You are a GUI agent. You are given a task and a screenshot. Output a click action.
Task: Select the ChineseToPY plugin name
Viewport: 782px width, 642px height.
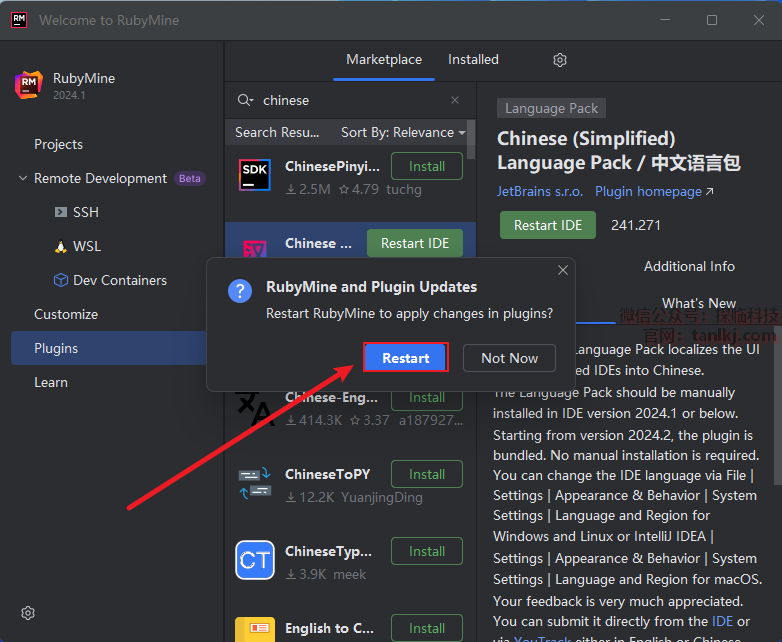tap(327, 474)
